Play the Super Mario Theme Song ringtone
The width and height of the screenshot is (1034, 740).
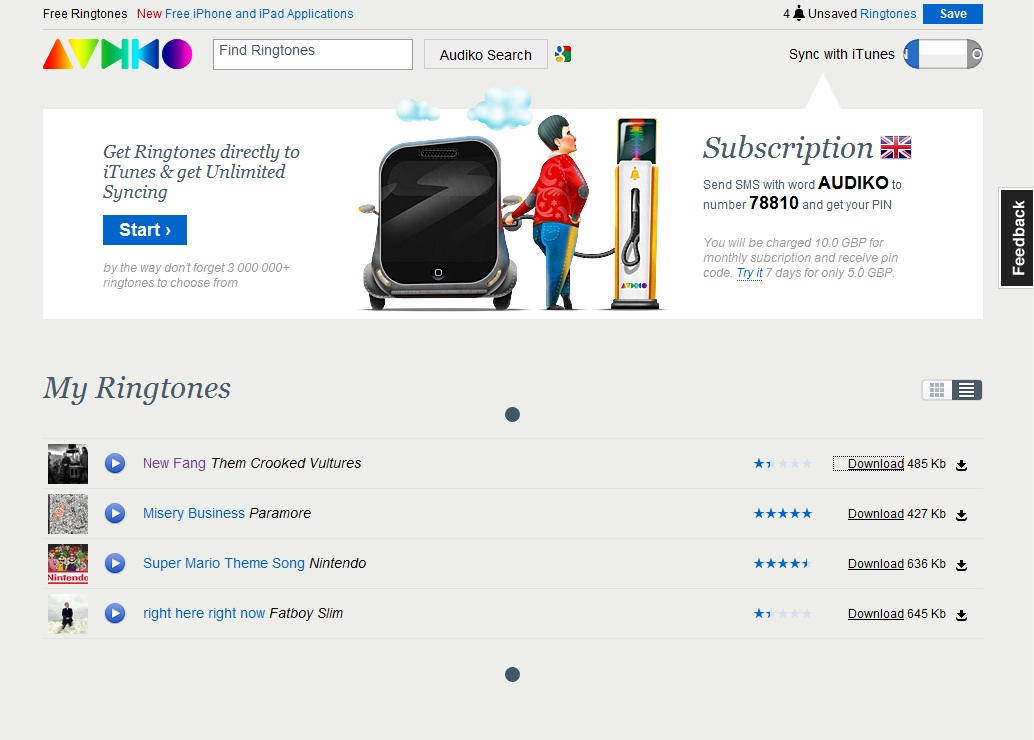pos(115,563)
